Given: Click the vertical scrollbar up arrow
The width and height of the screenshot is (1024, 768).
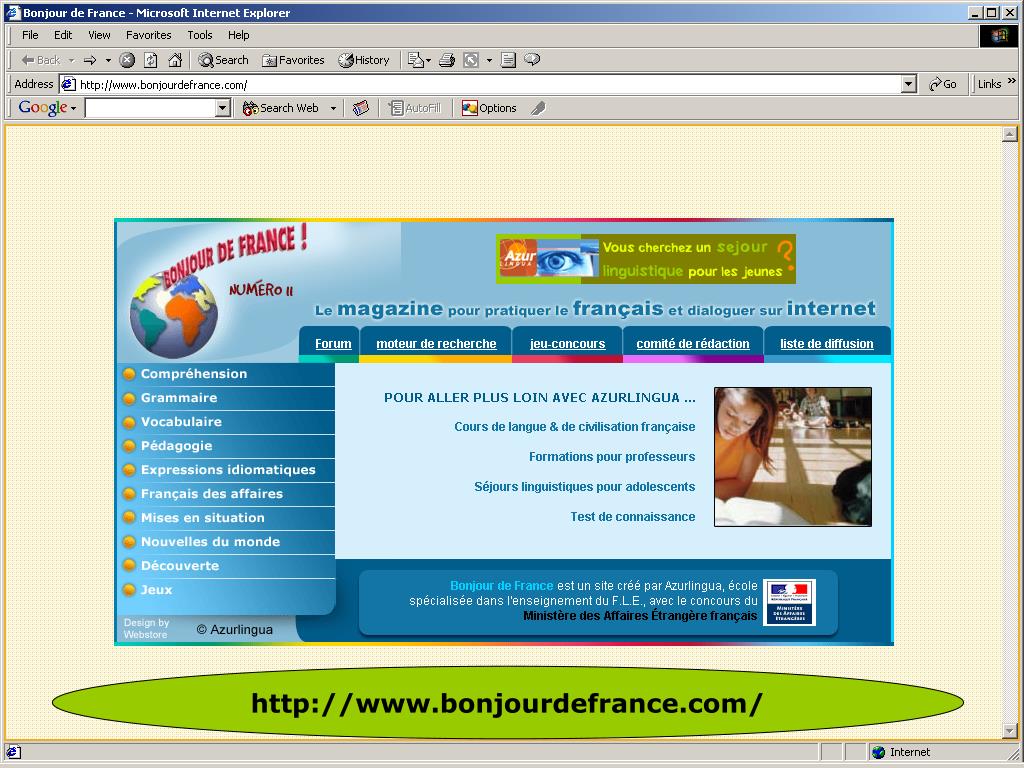Looking at the screenshot, I should click(x=1010, y=134).
